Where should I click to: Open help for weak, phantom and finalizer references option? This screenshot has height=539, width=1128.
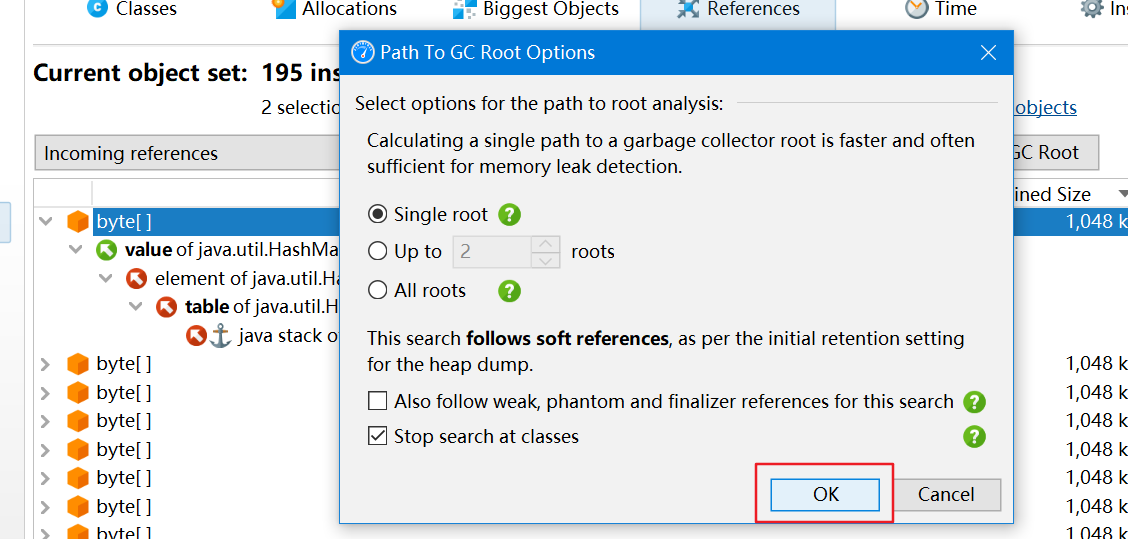(974, 402)
